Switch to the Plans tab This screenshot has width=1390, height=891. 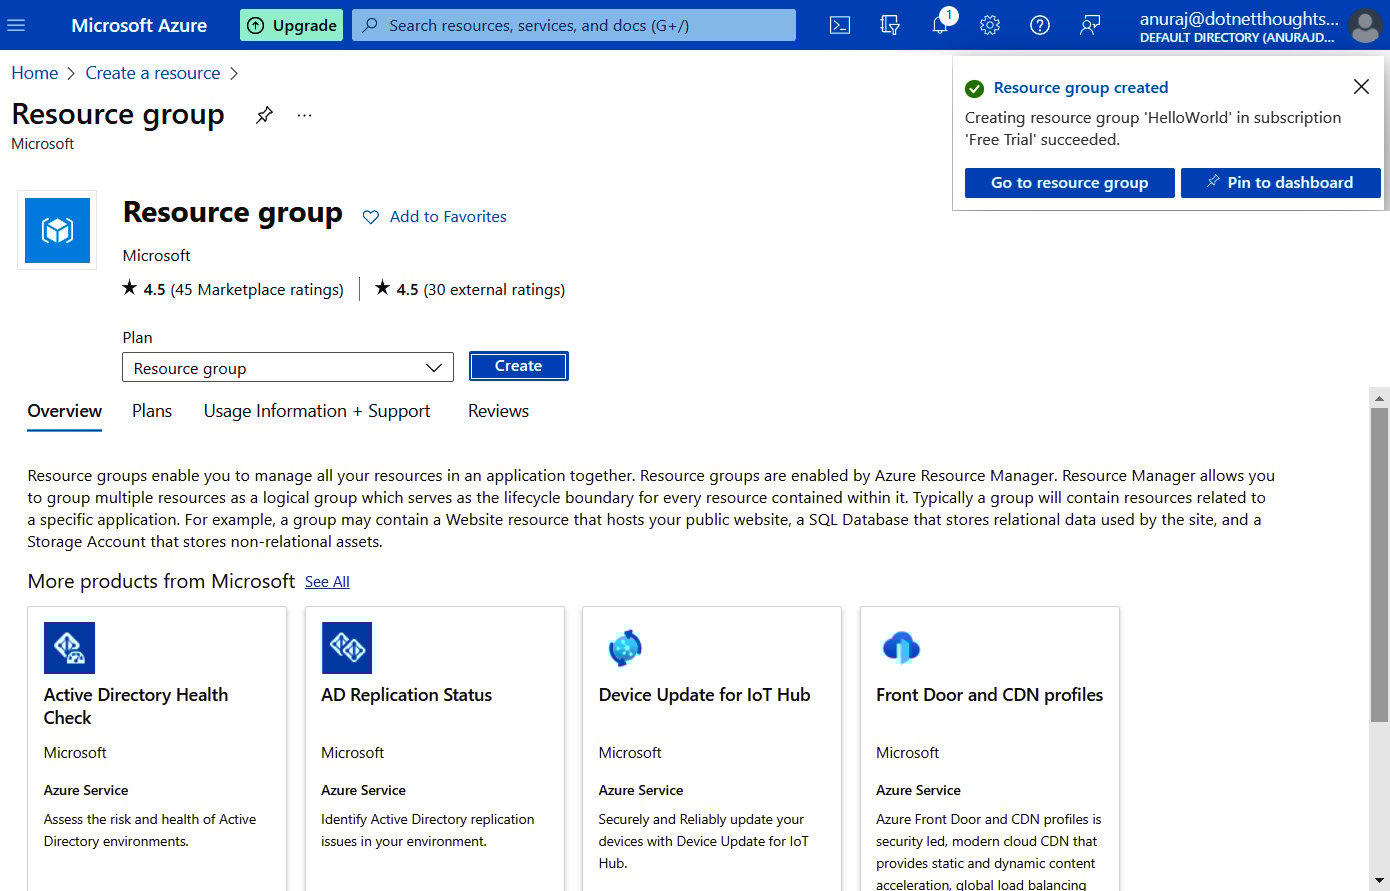(152, 411)
